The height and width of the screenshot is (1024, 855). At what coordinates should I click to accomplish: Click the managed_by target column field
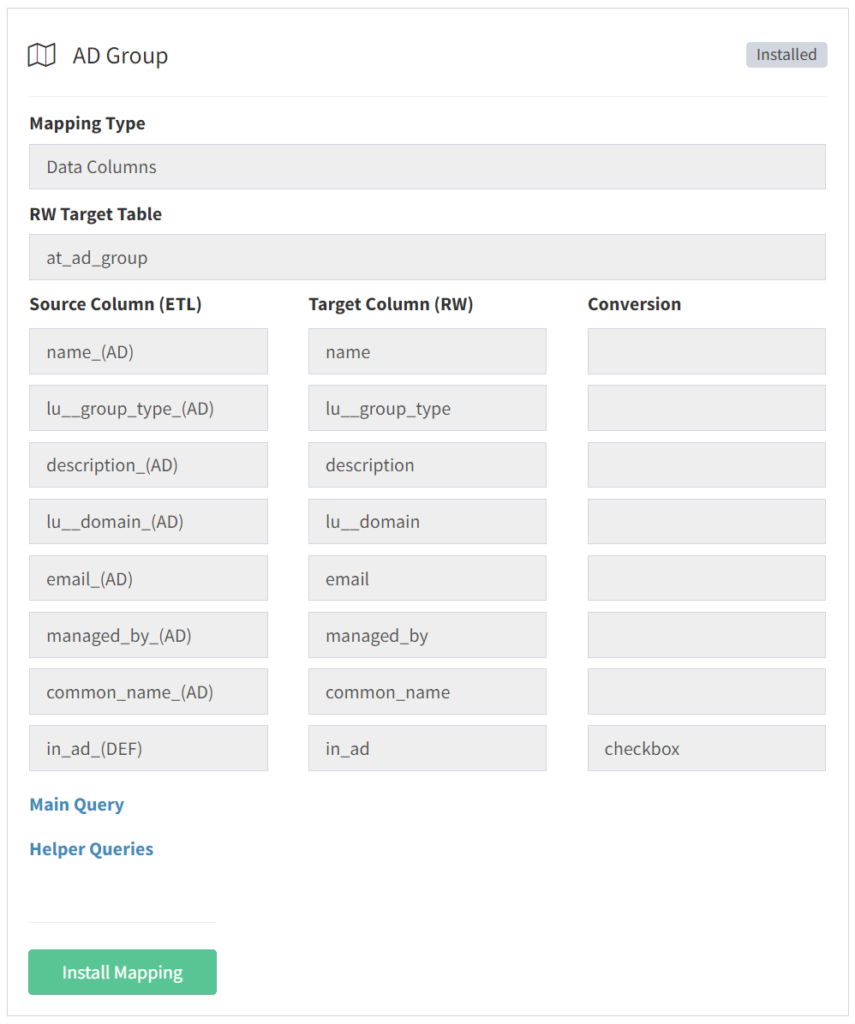[427, 635]
